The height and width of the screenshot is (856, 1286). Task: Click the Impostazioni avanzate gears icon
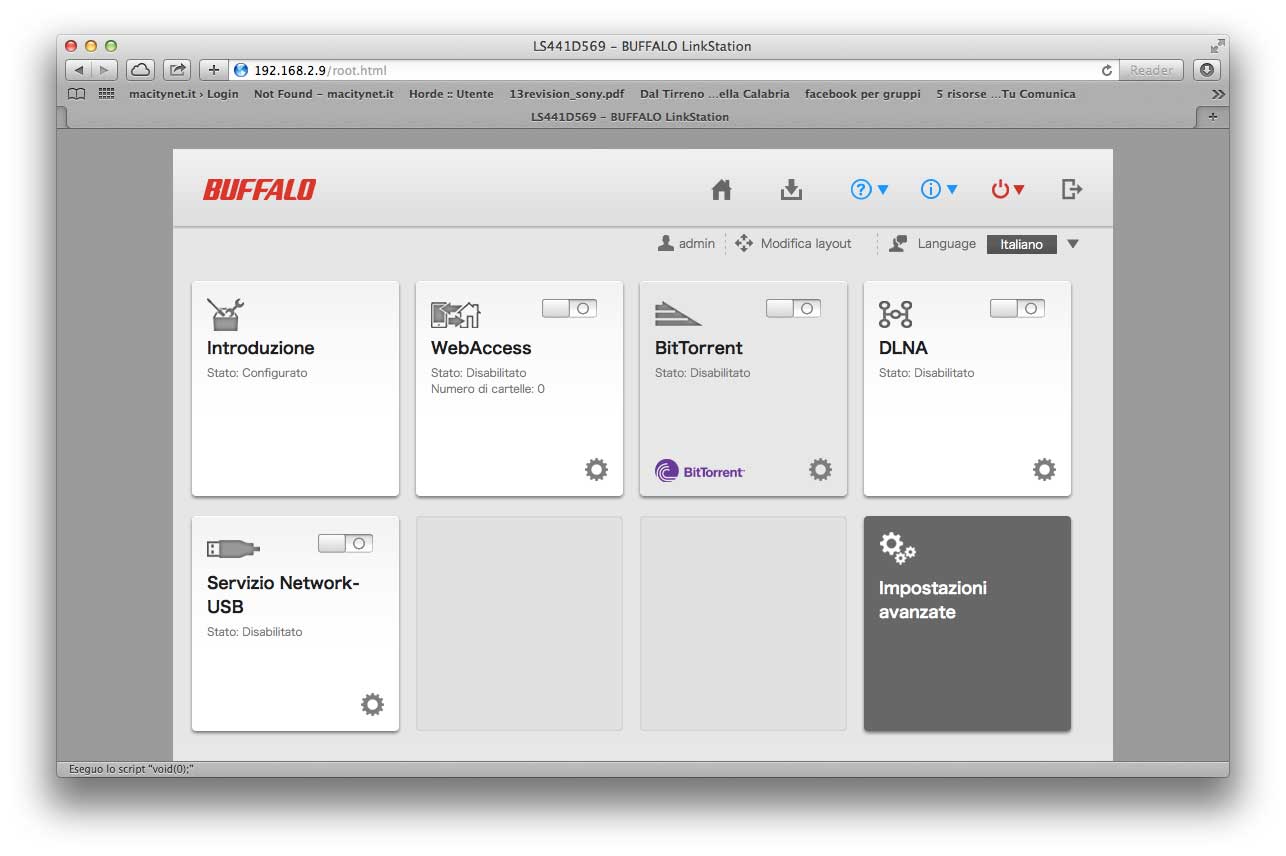pos(897,548)
